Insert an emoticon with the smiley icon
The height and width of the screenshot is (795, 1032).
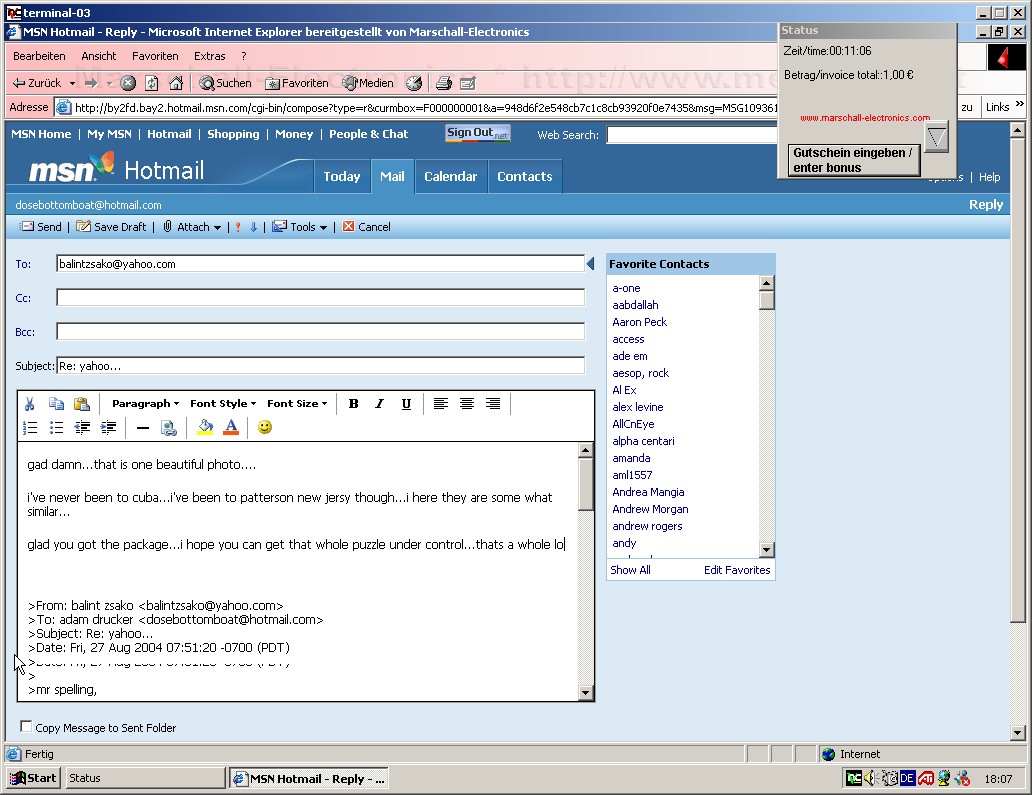pyautogui.click(x=265, y=427)
